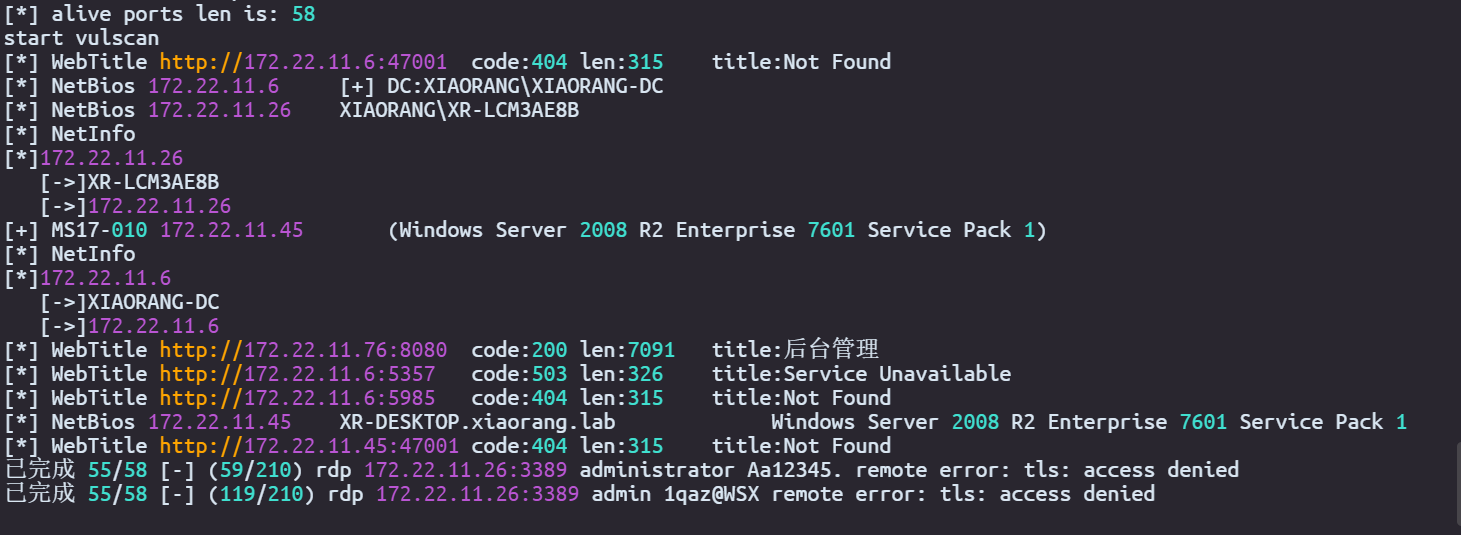Click the 1qaz@WSX password text
1461x535 pixels.
coord(711,494)
